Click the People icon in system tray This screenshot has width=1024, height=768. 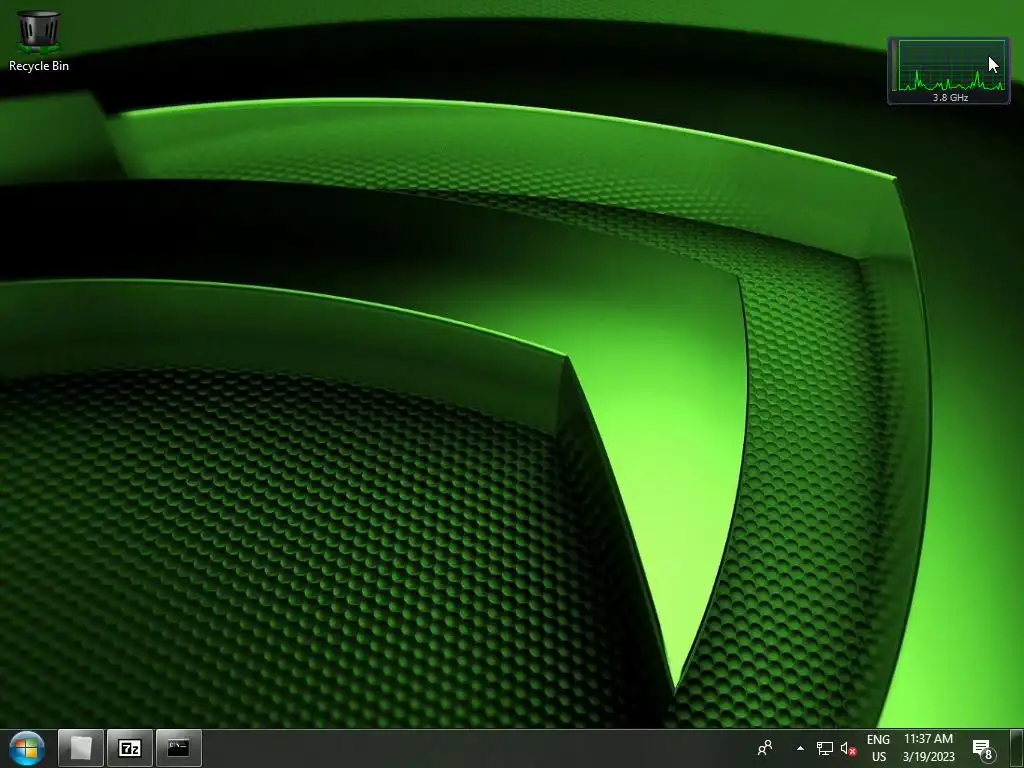coord(765,748)
